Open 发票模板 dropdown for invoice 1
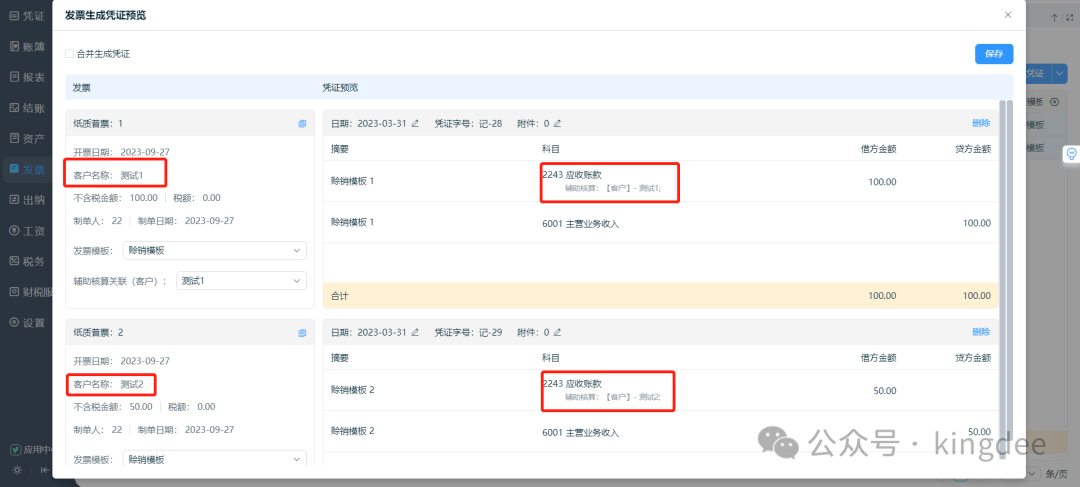The height and width of the screenshot is (487, 1080). click(215, 250)
